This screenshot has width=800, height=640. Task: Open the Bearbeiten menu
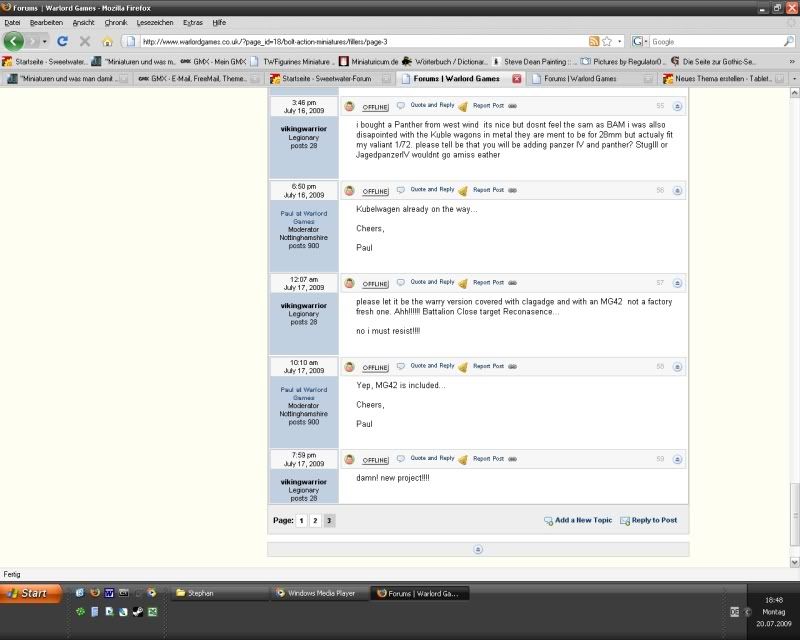(x=46, y=22)
